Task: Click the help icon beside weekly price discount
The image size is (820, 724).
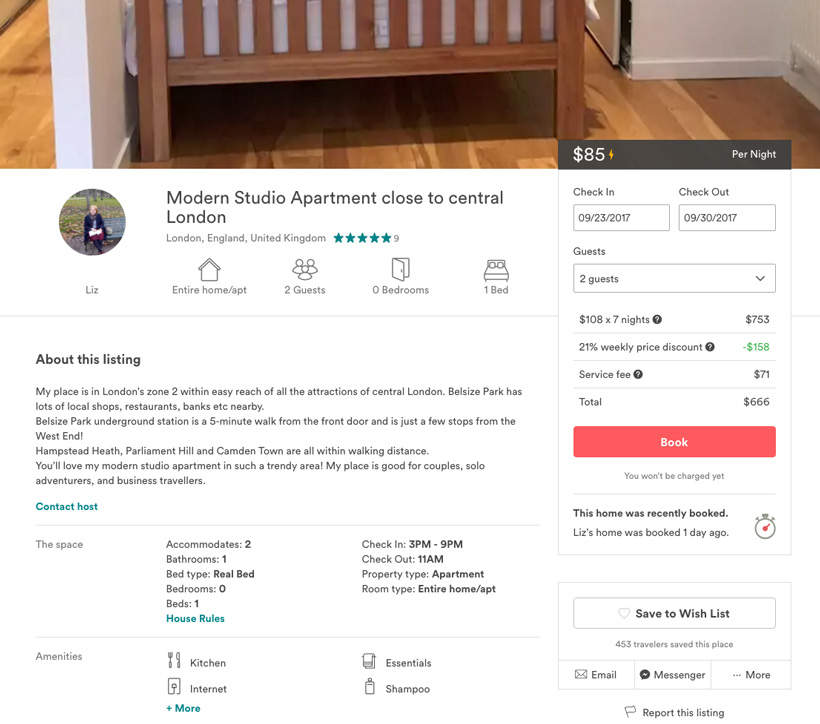Action: [x=710, y=347]
